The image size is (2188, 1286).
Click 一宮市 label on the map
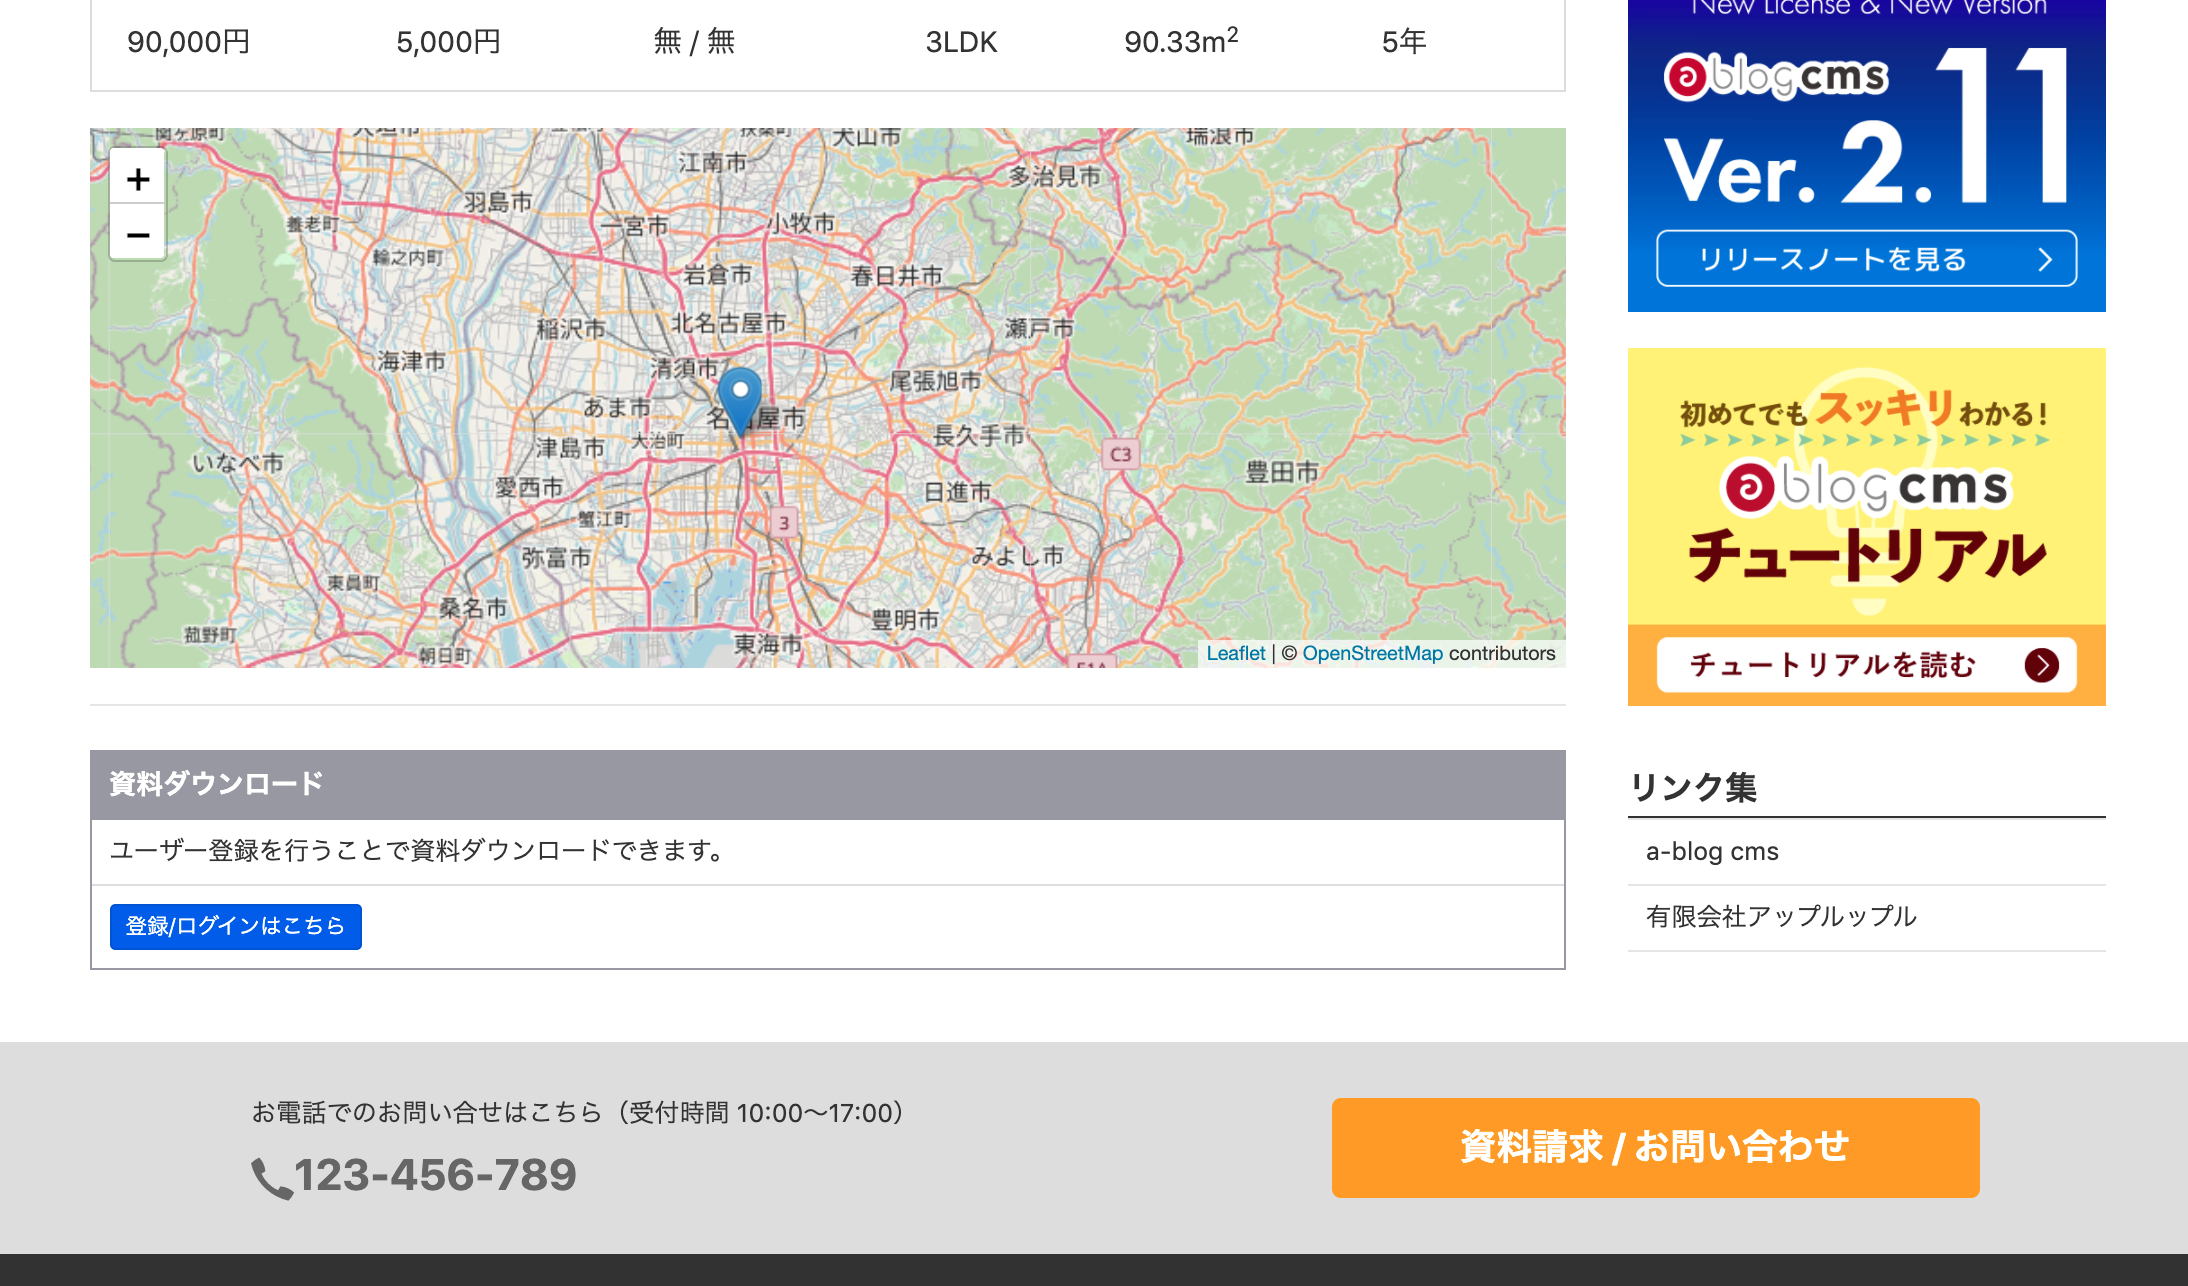point(634,226)
